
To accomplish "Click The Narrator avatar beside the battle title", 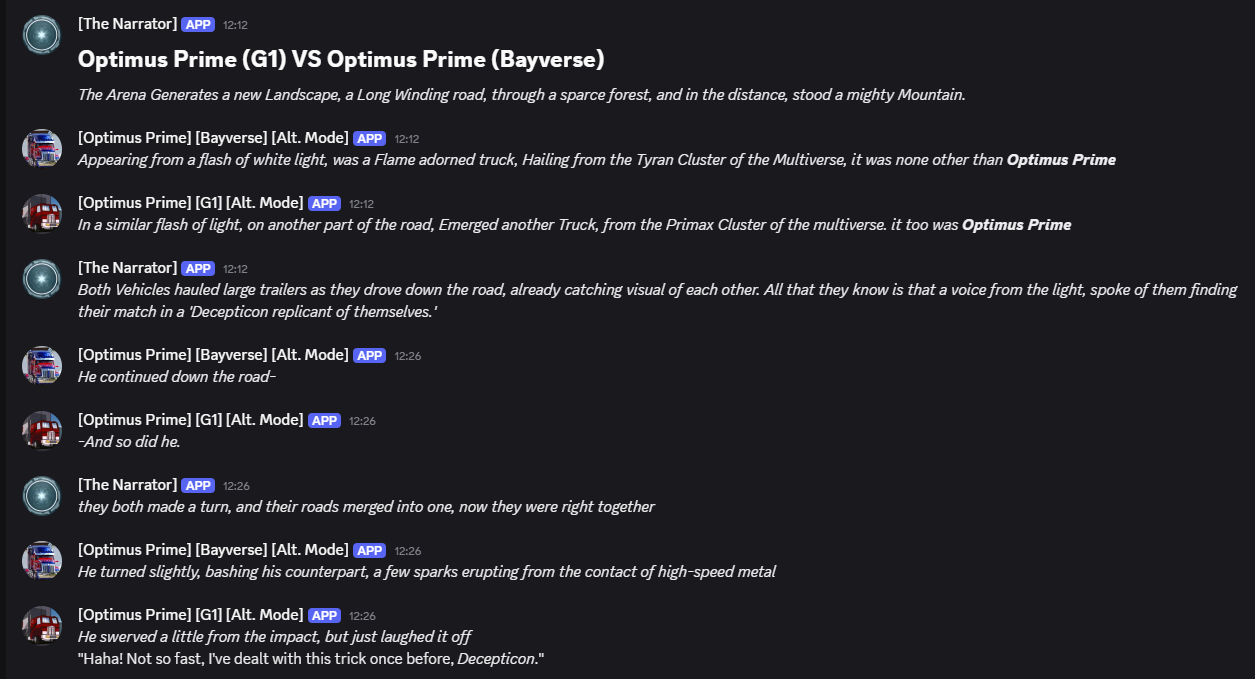I will [x=42, y=34].
